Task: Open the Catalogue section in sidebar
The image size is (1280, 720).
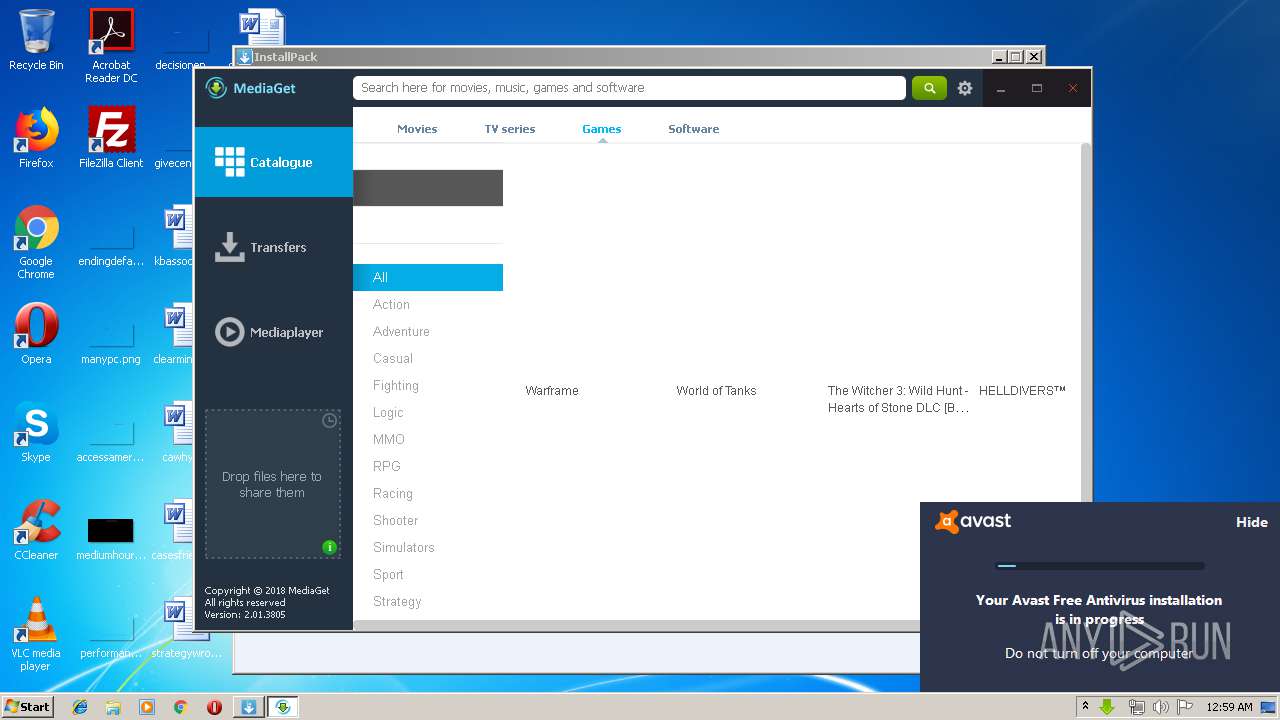Action: (x=273, y=162)
